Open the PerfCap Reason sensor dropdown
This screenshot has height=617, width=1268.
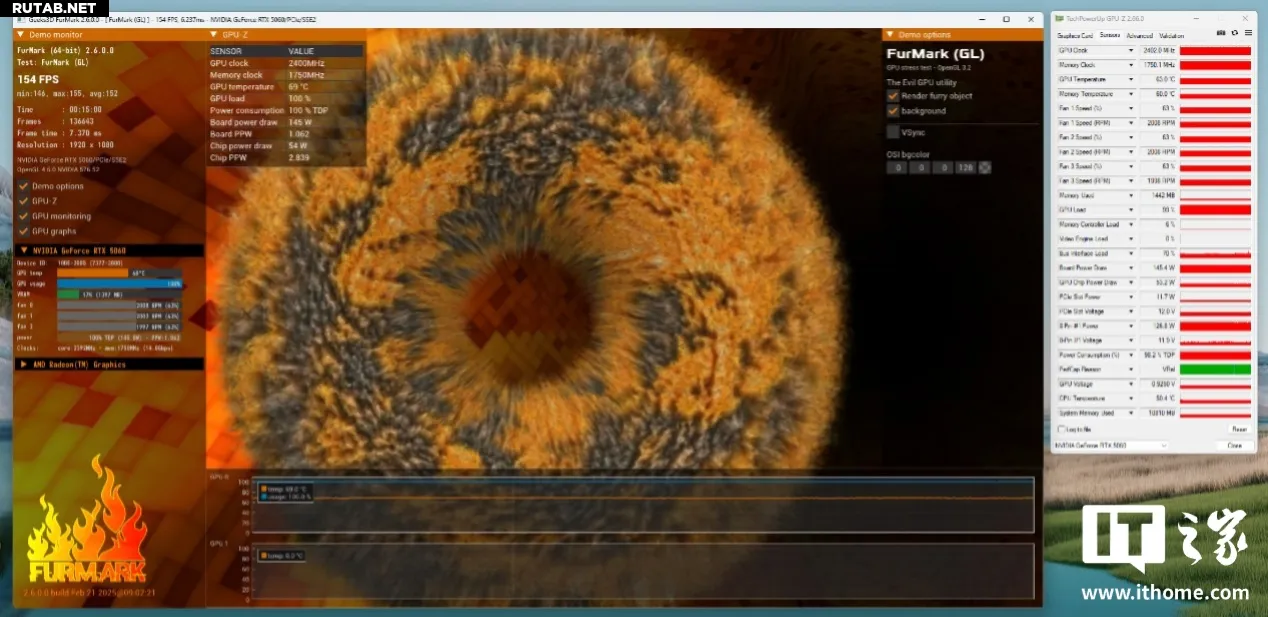pos(1131,369)
